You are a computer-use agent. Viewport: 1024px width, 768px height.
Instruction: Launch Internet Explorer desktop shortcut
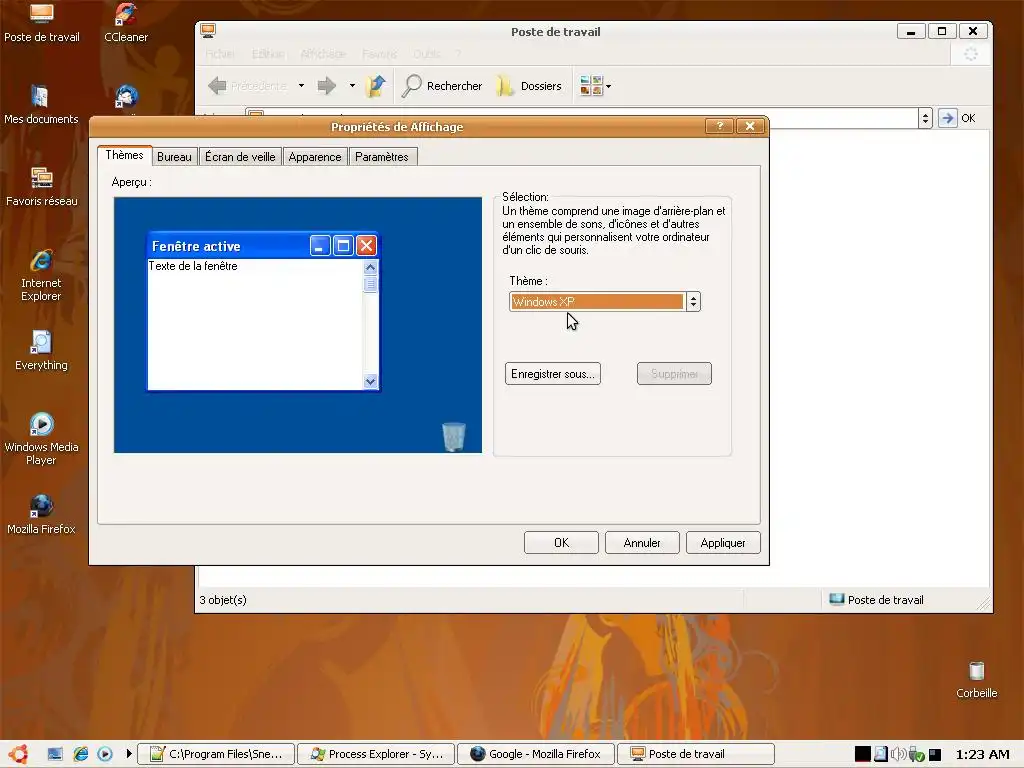coord(41,275)
